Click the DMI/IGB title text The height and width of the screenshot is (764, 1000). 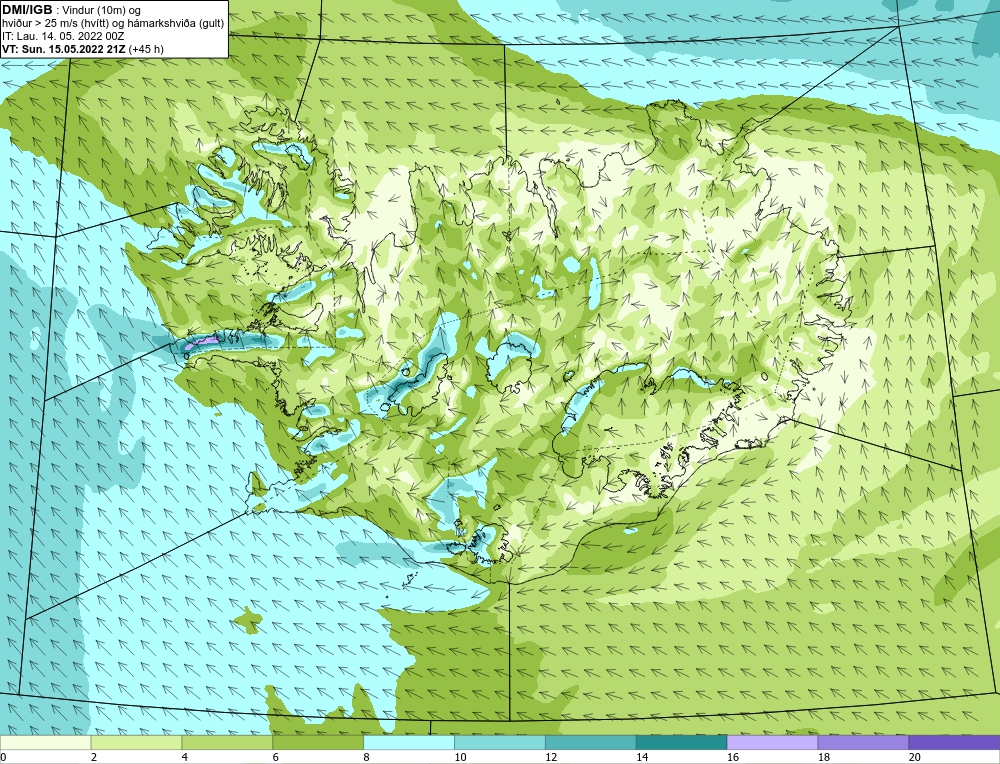[x=27, y=10]
